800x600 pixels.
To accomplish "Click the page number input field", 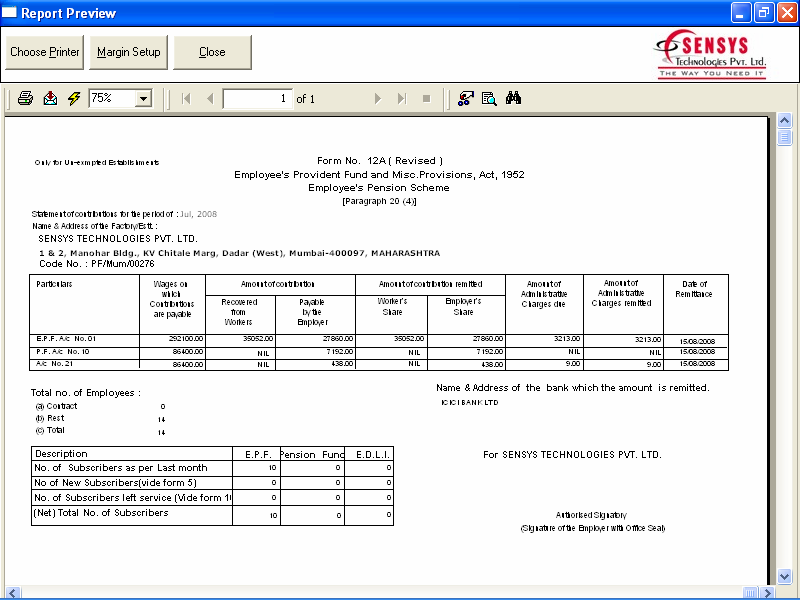I will pos(258,98).
